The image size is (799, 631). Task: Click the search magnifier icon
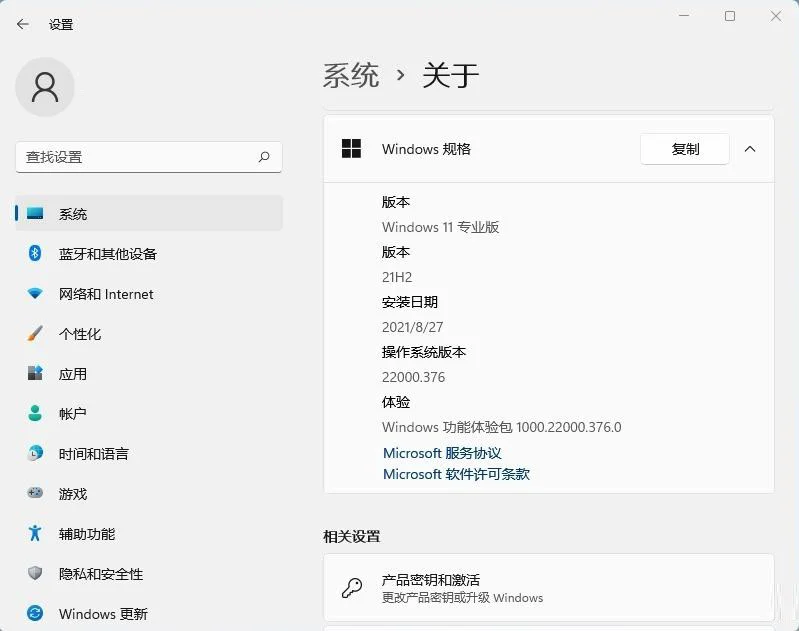[264, 157]
